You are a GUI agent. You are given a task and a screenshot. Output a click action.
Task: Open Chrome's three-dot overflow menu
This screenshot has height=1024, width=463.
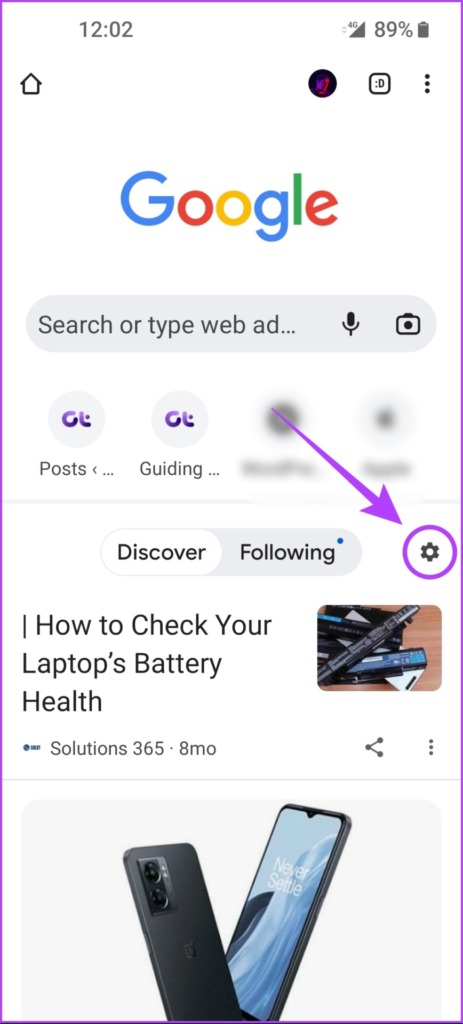(x=427, y=84)
